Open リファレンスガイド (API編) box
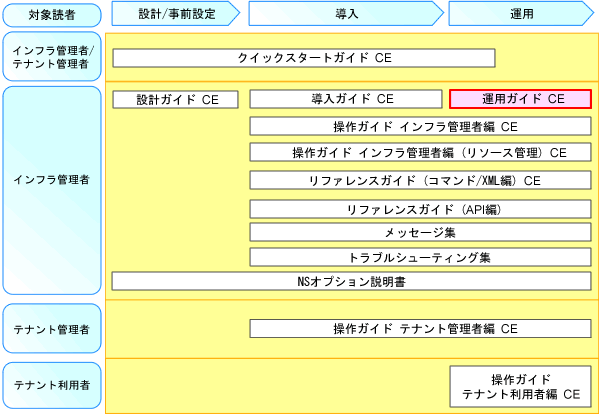599x415 pixels. coord(421,209)
